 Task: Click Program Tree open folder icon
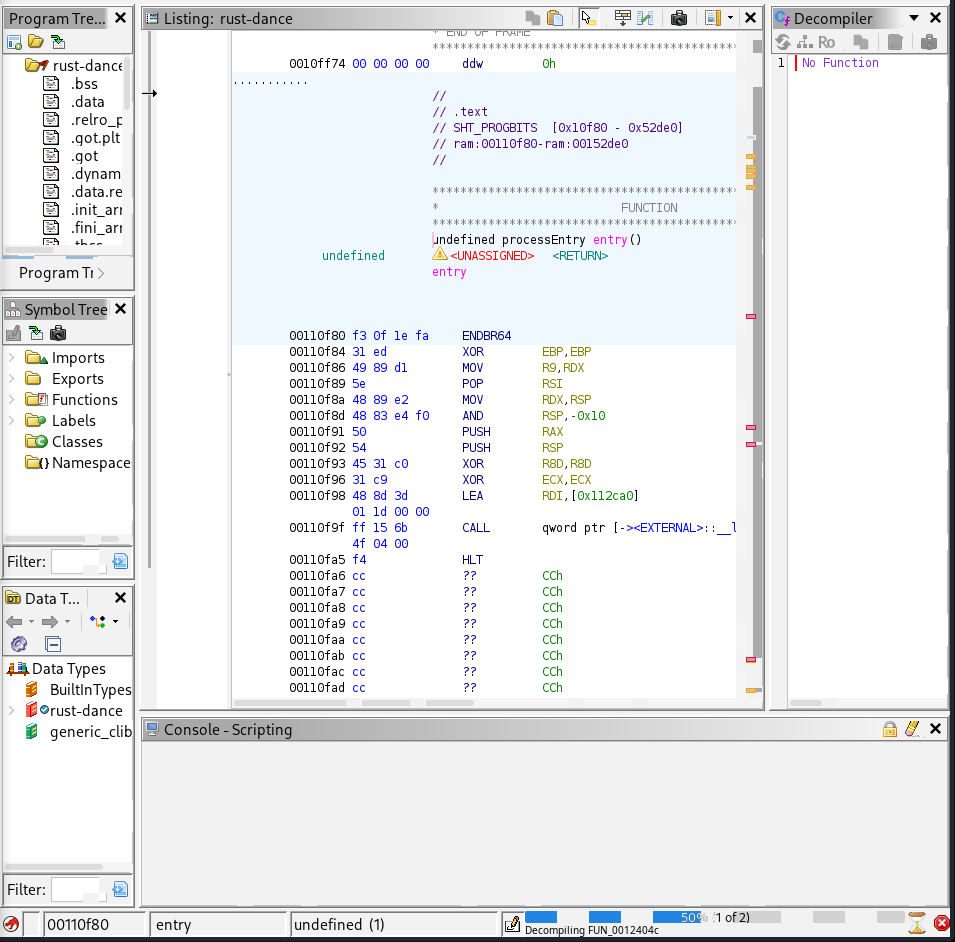(x=36, y=42)
